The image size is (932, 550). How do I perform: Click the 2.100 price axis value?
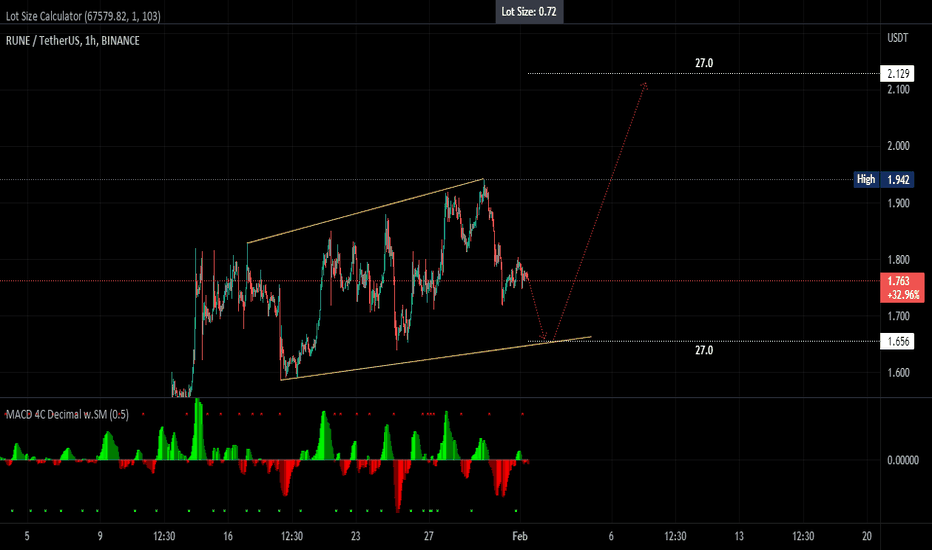point(898,90)
